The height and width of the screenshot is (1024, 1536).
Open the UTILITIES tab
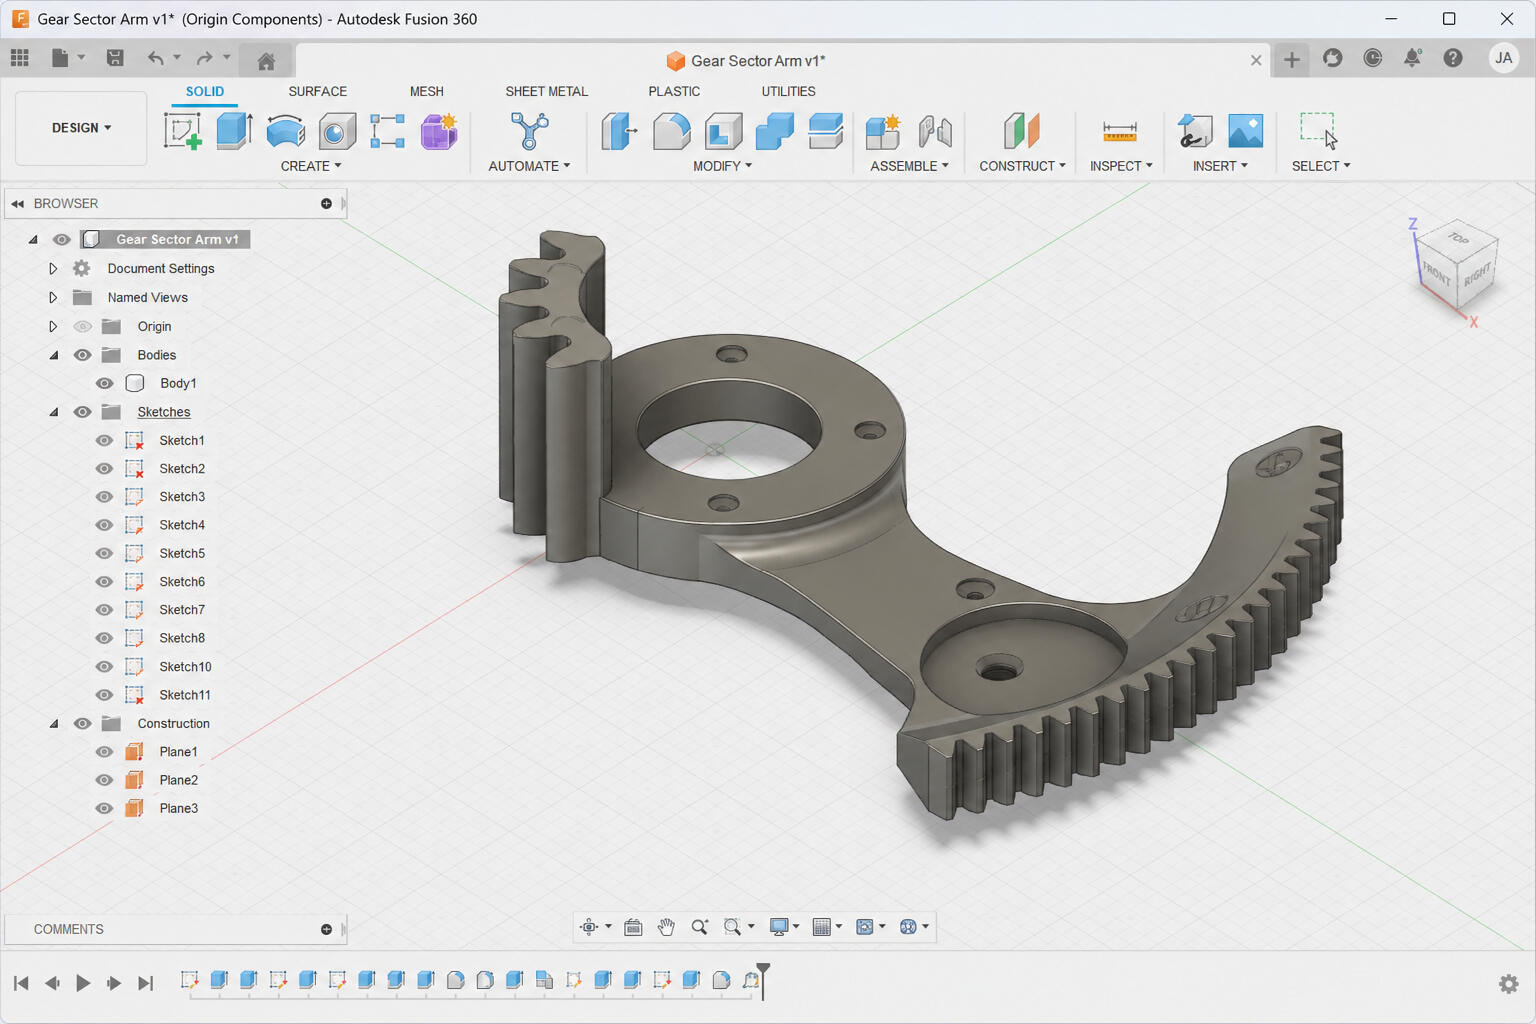tap(789, 91)
